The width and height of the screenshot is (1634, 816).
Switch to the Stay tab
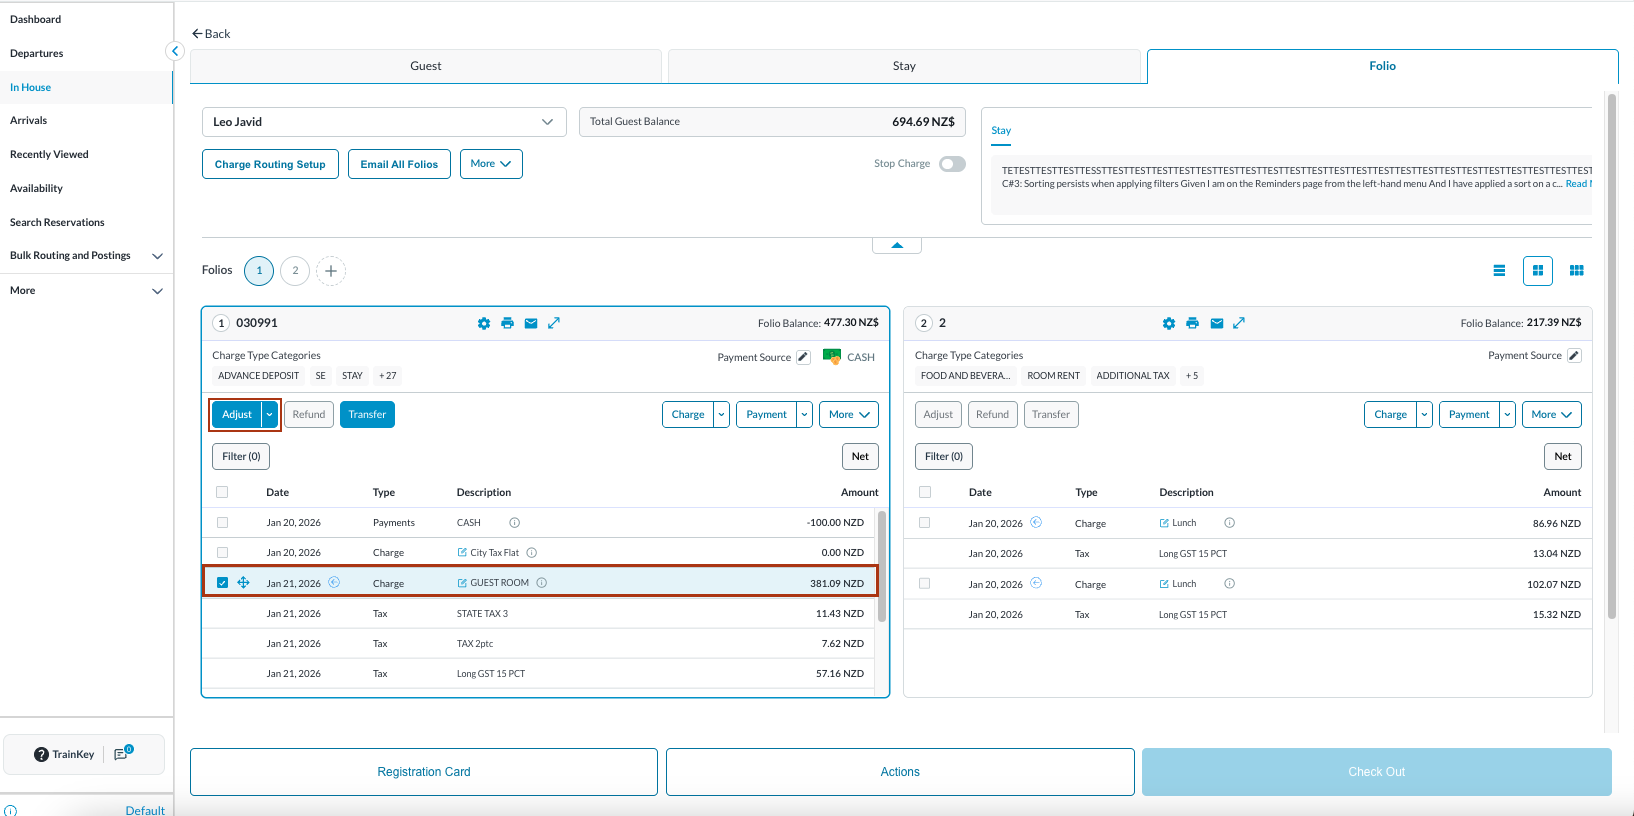point(904,66)
